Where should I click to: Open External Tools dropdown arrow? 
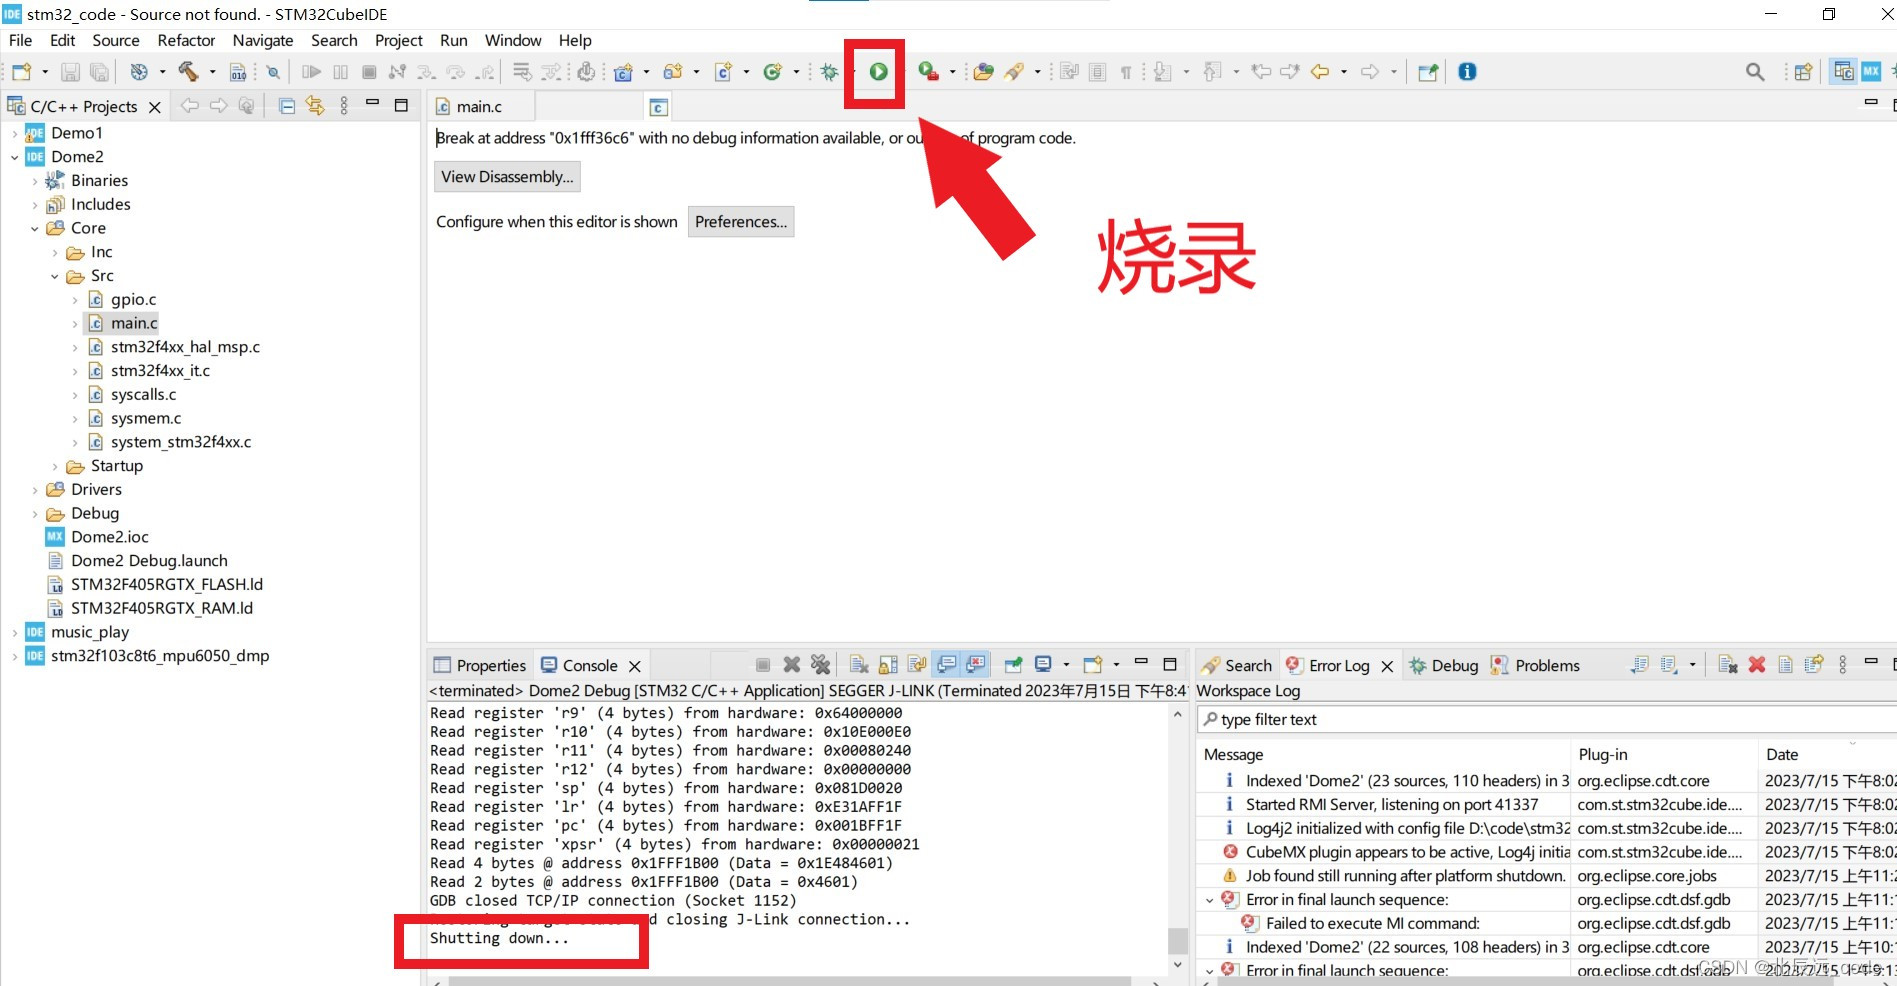tap(952, 72)
